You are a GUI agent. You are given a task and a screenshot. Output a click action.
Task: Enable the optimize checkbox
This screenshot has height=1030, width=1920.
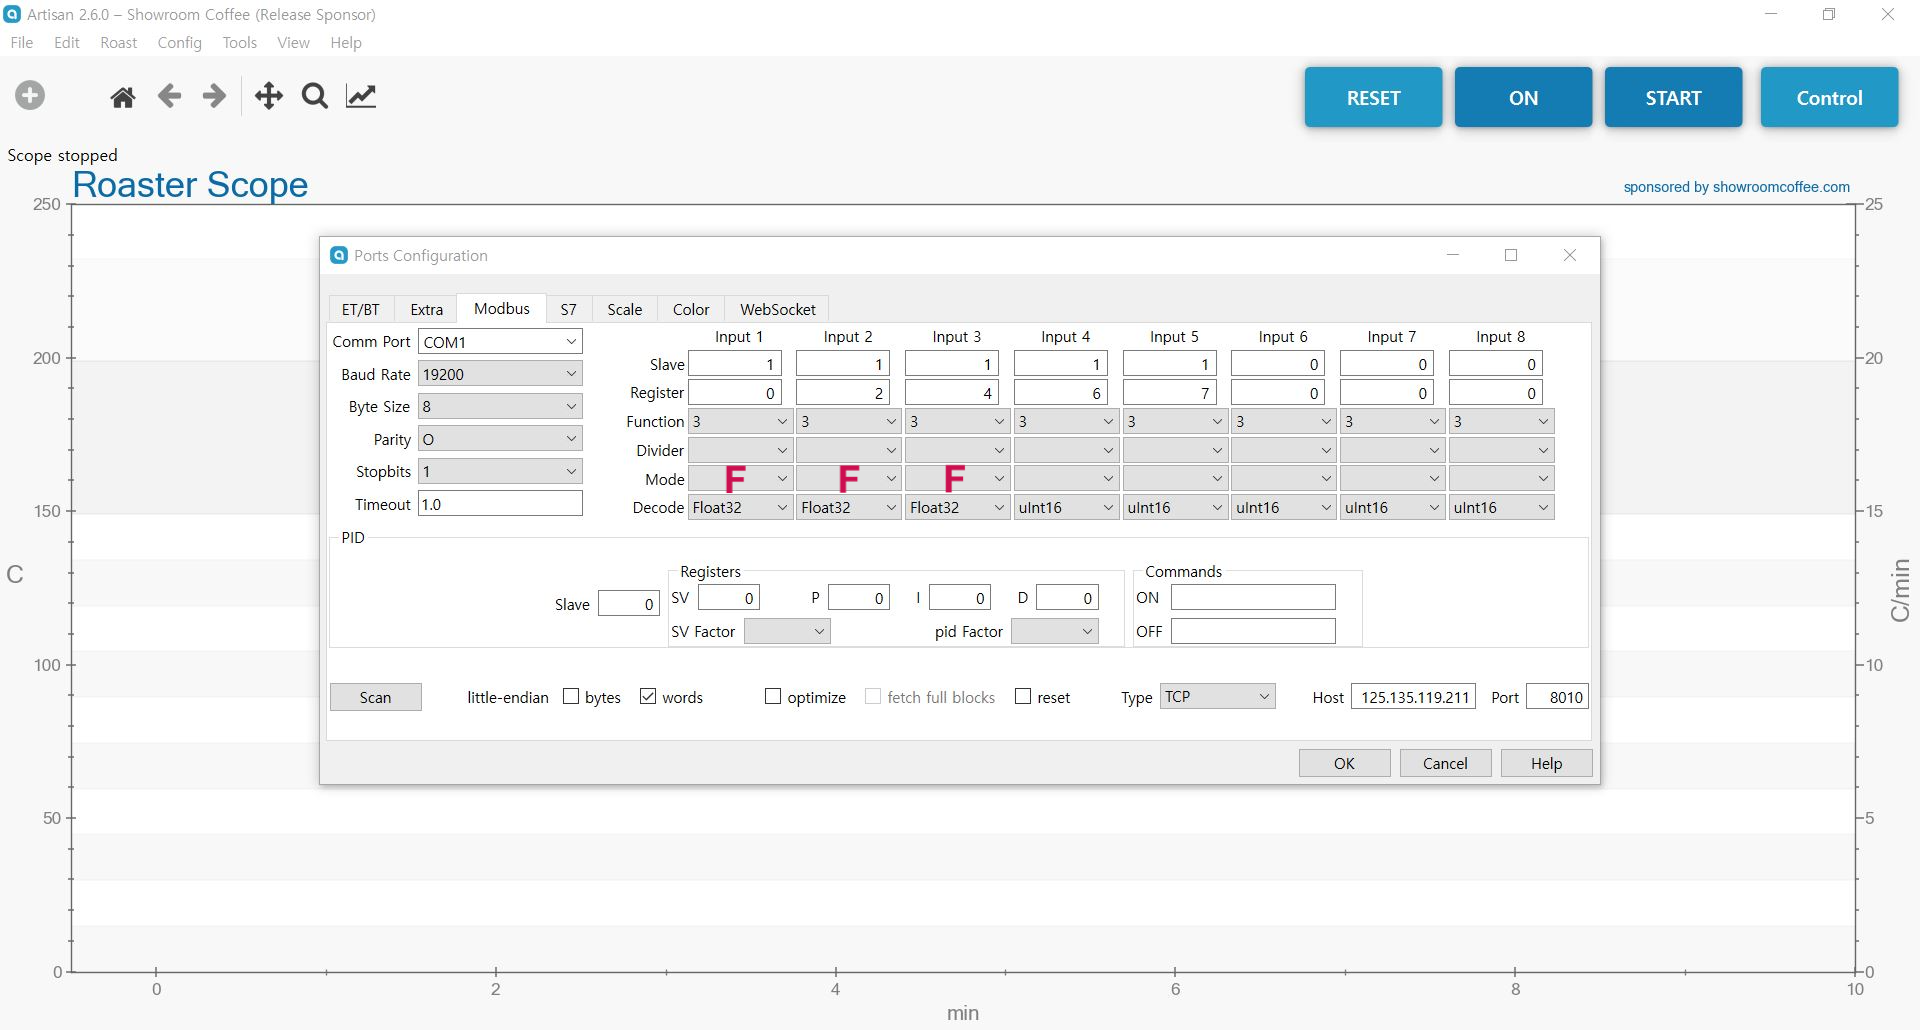772,695
